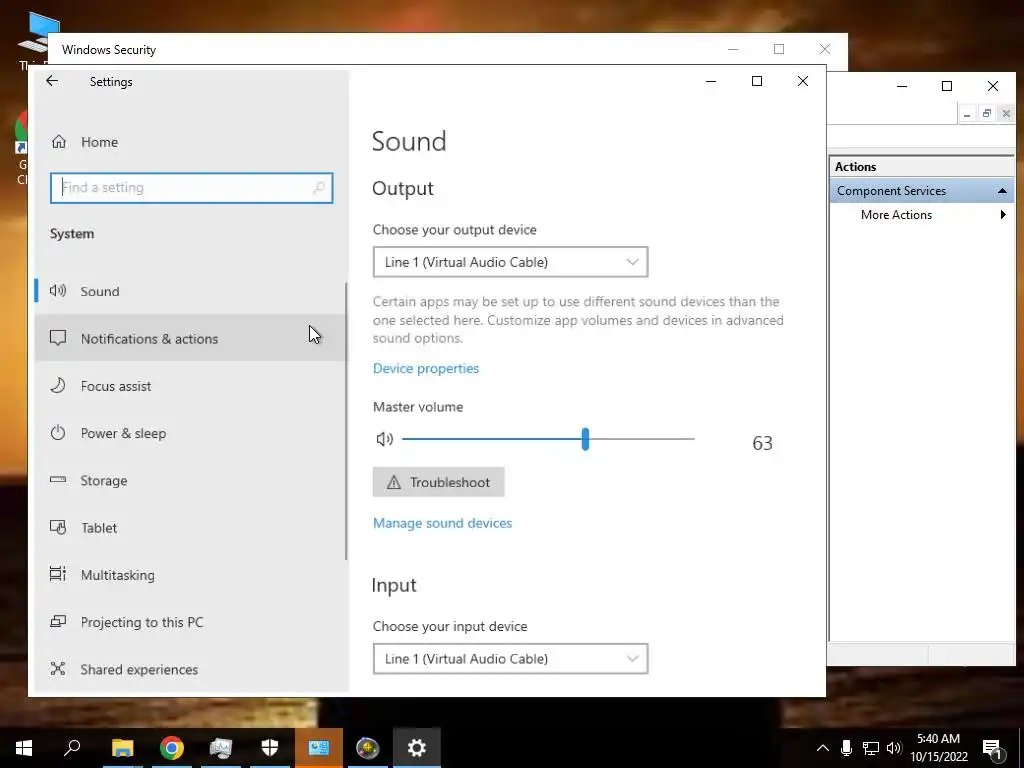This screenshot has width=1024, height=768.
Task: Open Power & sleep settings
Action: [x=191, y=433]
